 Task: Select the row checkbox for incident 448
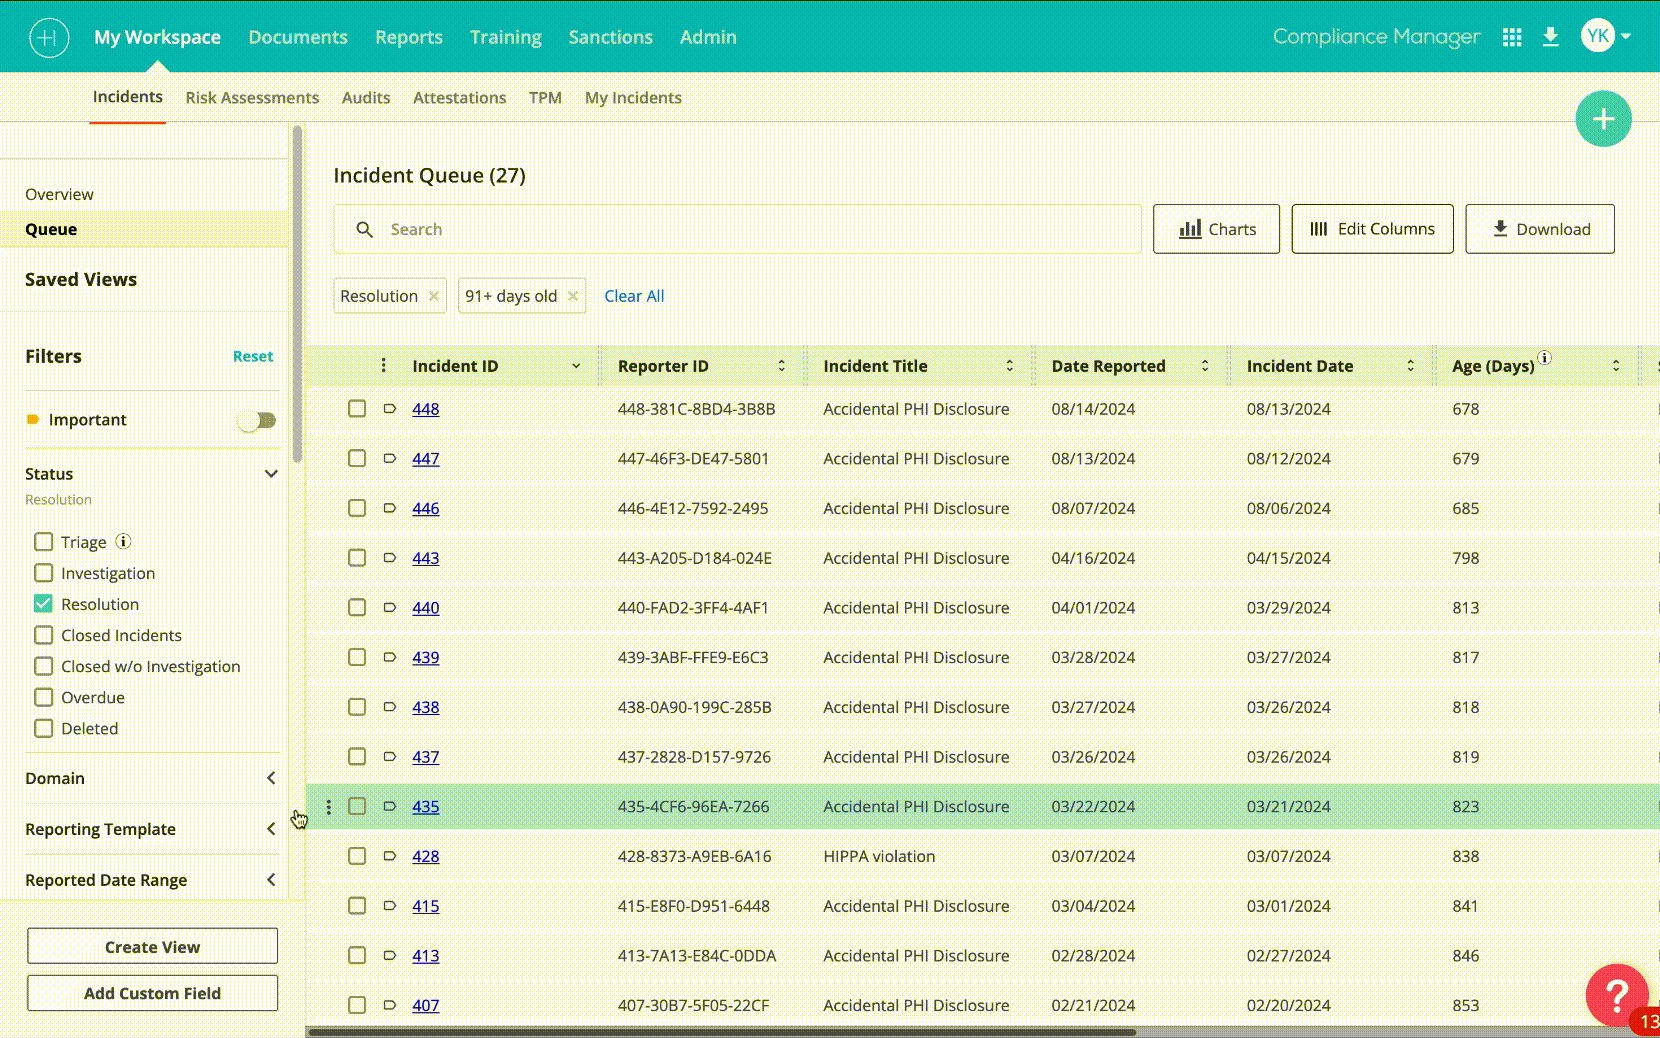(x=357, y=408)
